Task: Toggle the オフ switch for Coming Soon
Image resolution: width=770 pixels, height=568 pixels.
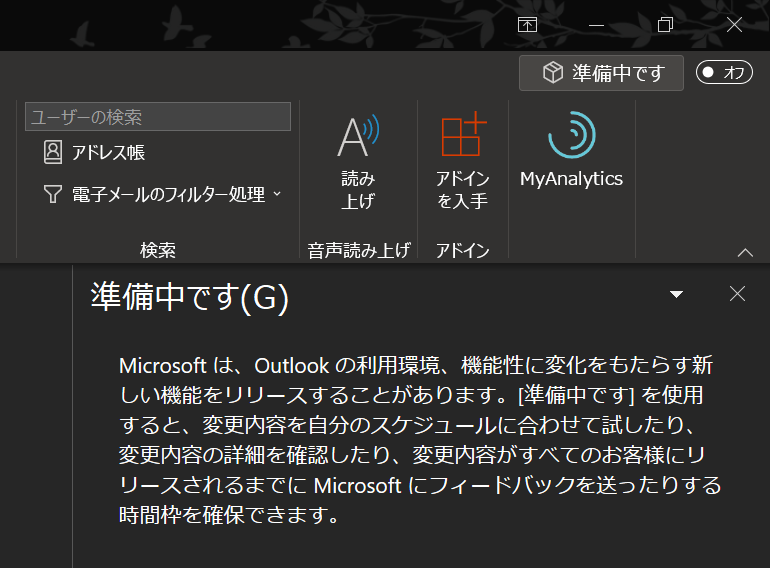Action: 724,73
